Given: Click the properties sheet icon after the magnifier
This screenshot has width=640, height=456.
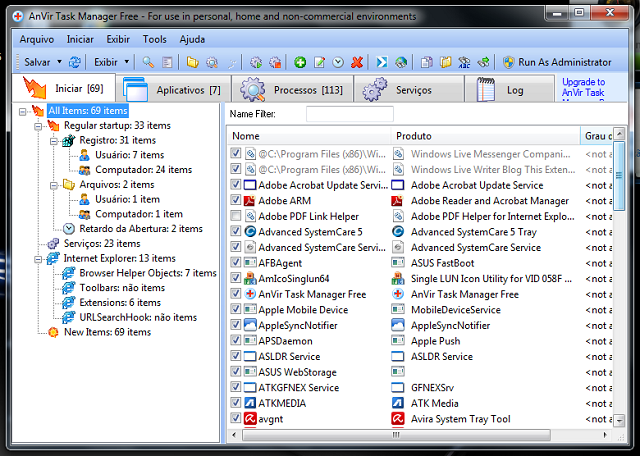Looking at the screenshot, I should [167, 62].
